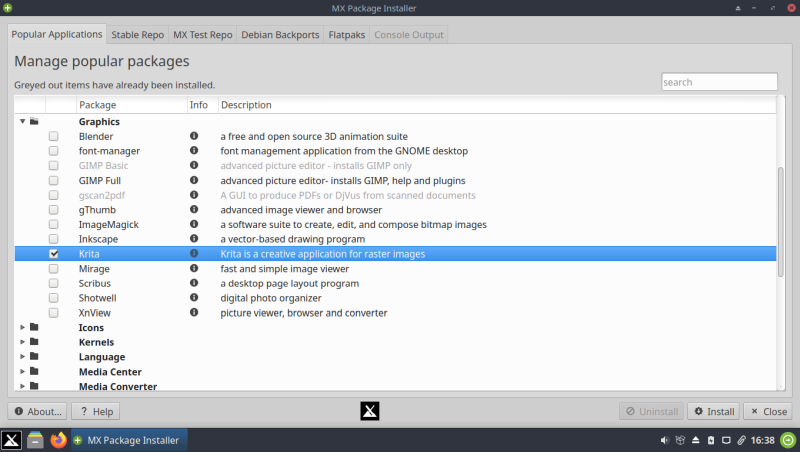Expand the Icons category

click(x=22, y=327)
